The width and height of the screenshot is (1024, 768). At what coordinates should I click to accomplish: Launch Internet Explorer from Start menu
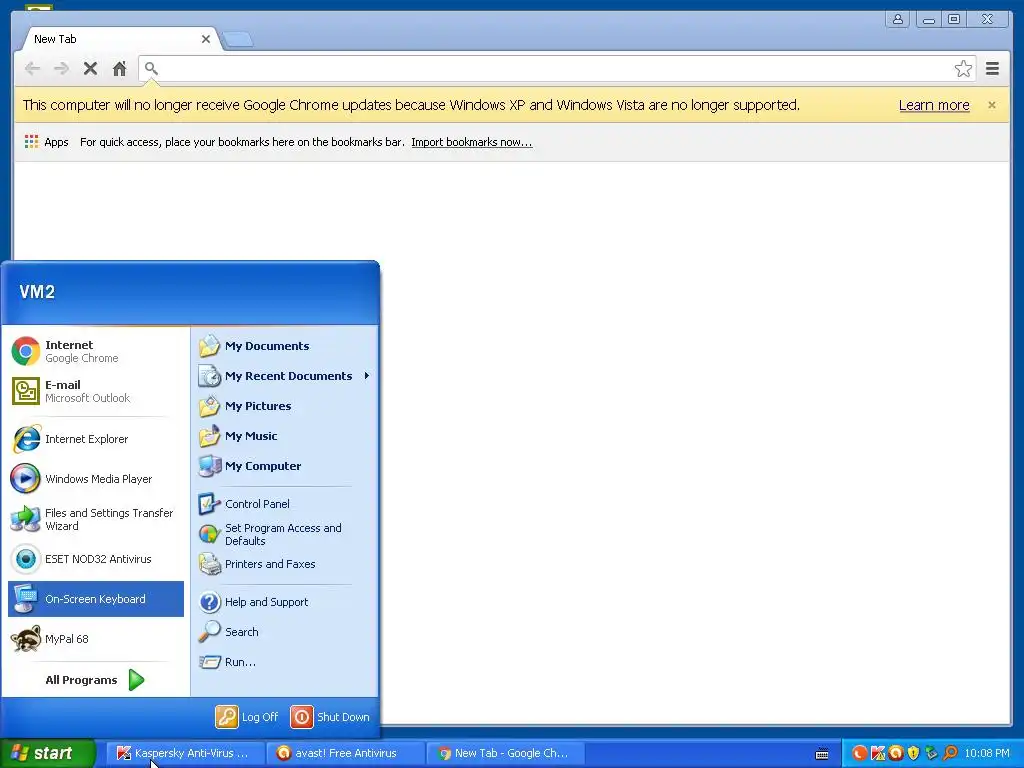(96, 439)
